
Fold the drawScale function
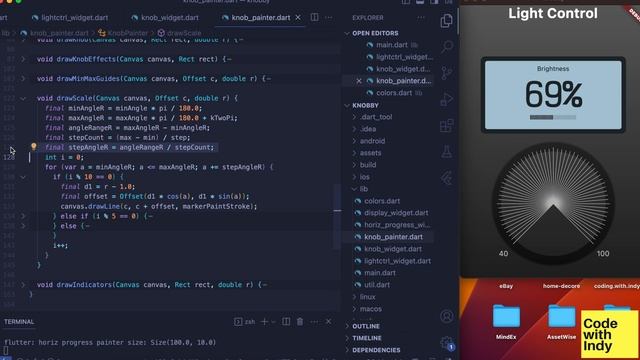click(x=23, y=98)
